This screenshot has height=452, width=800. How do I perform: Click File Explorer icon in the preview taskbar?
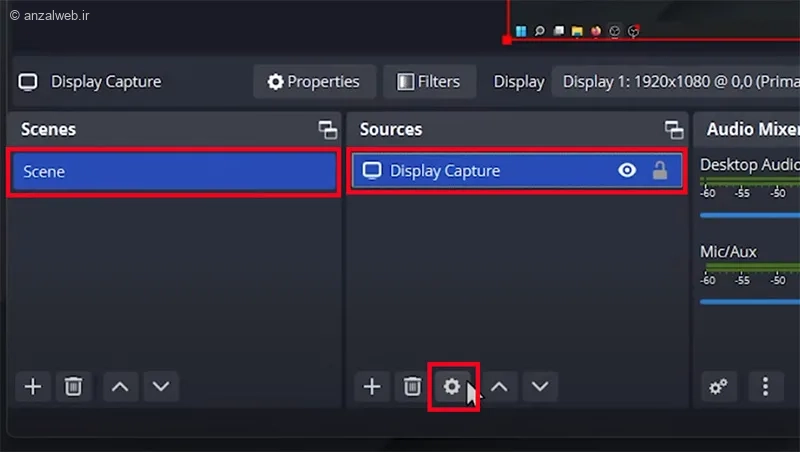point(577,32)
